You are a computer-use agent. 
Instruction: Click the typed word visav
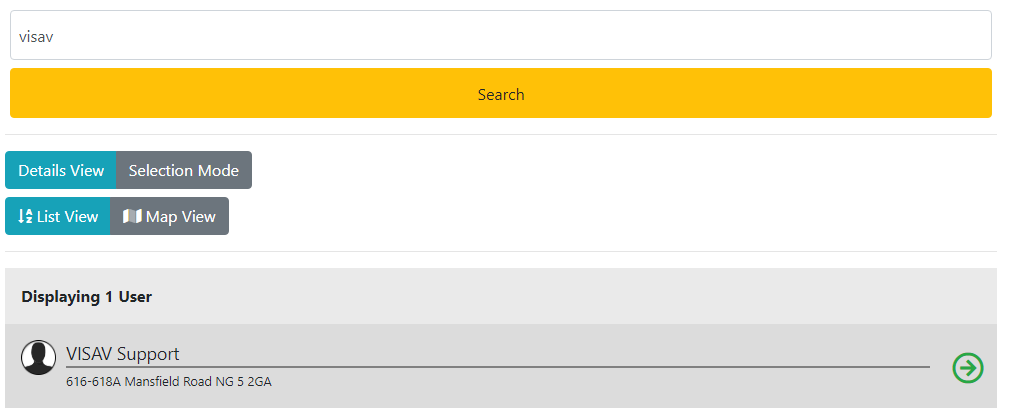[x=36, y=36]
